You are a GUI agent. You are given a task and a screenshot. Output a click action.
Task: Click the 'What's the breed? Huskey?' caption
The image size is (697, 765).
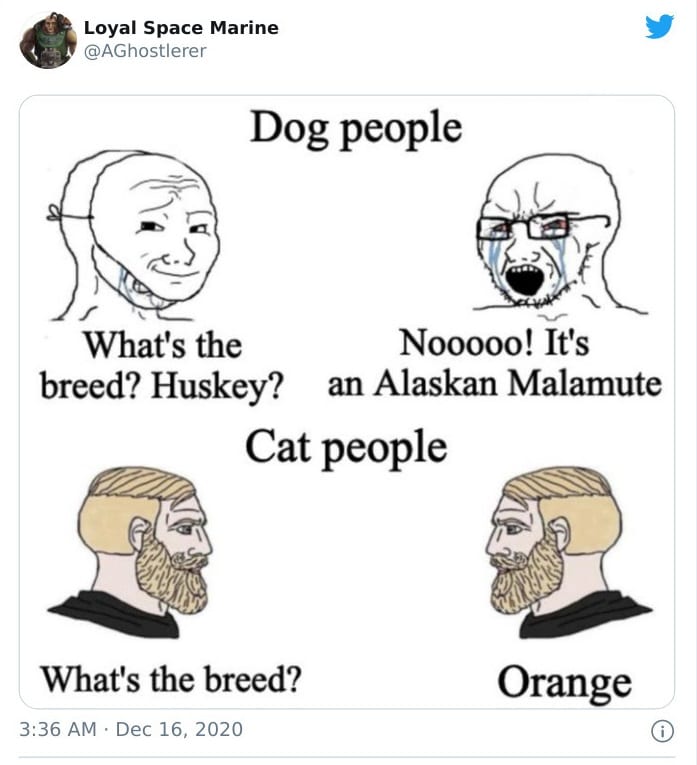[162, 365]
